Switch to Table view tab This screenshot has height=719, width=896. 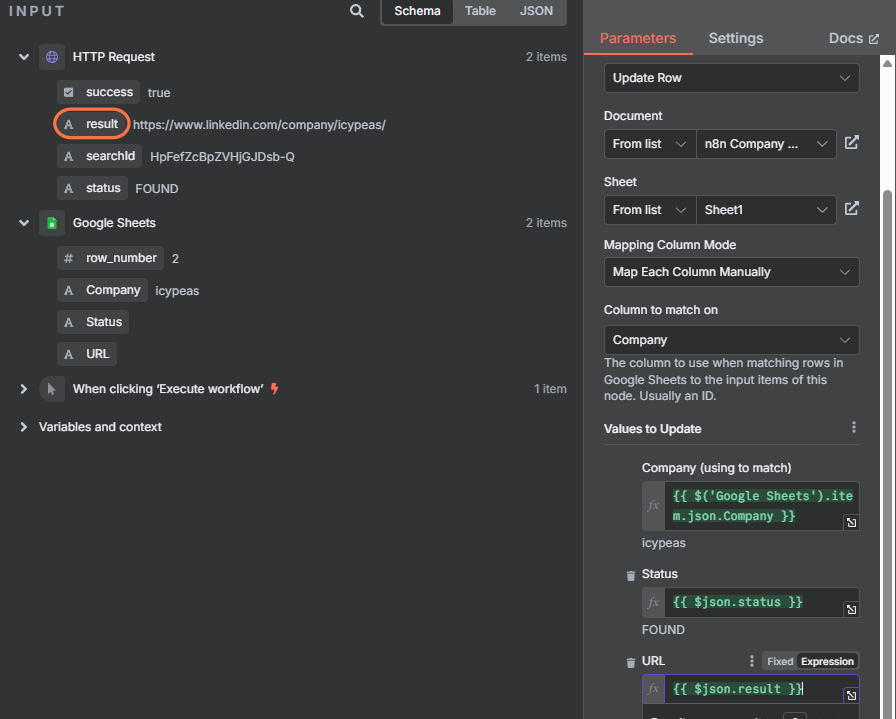click(x=480, y=11)
